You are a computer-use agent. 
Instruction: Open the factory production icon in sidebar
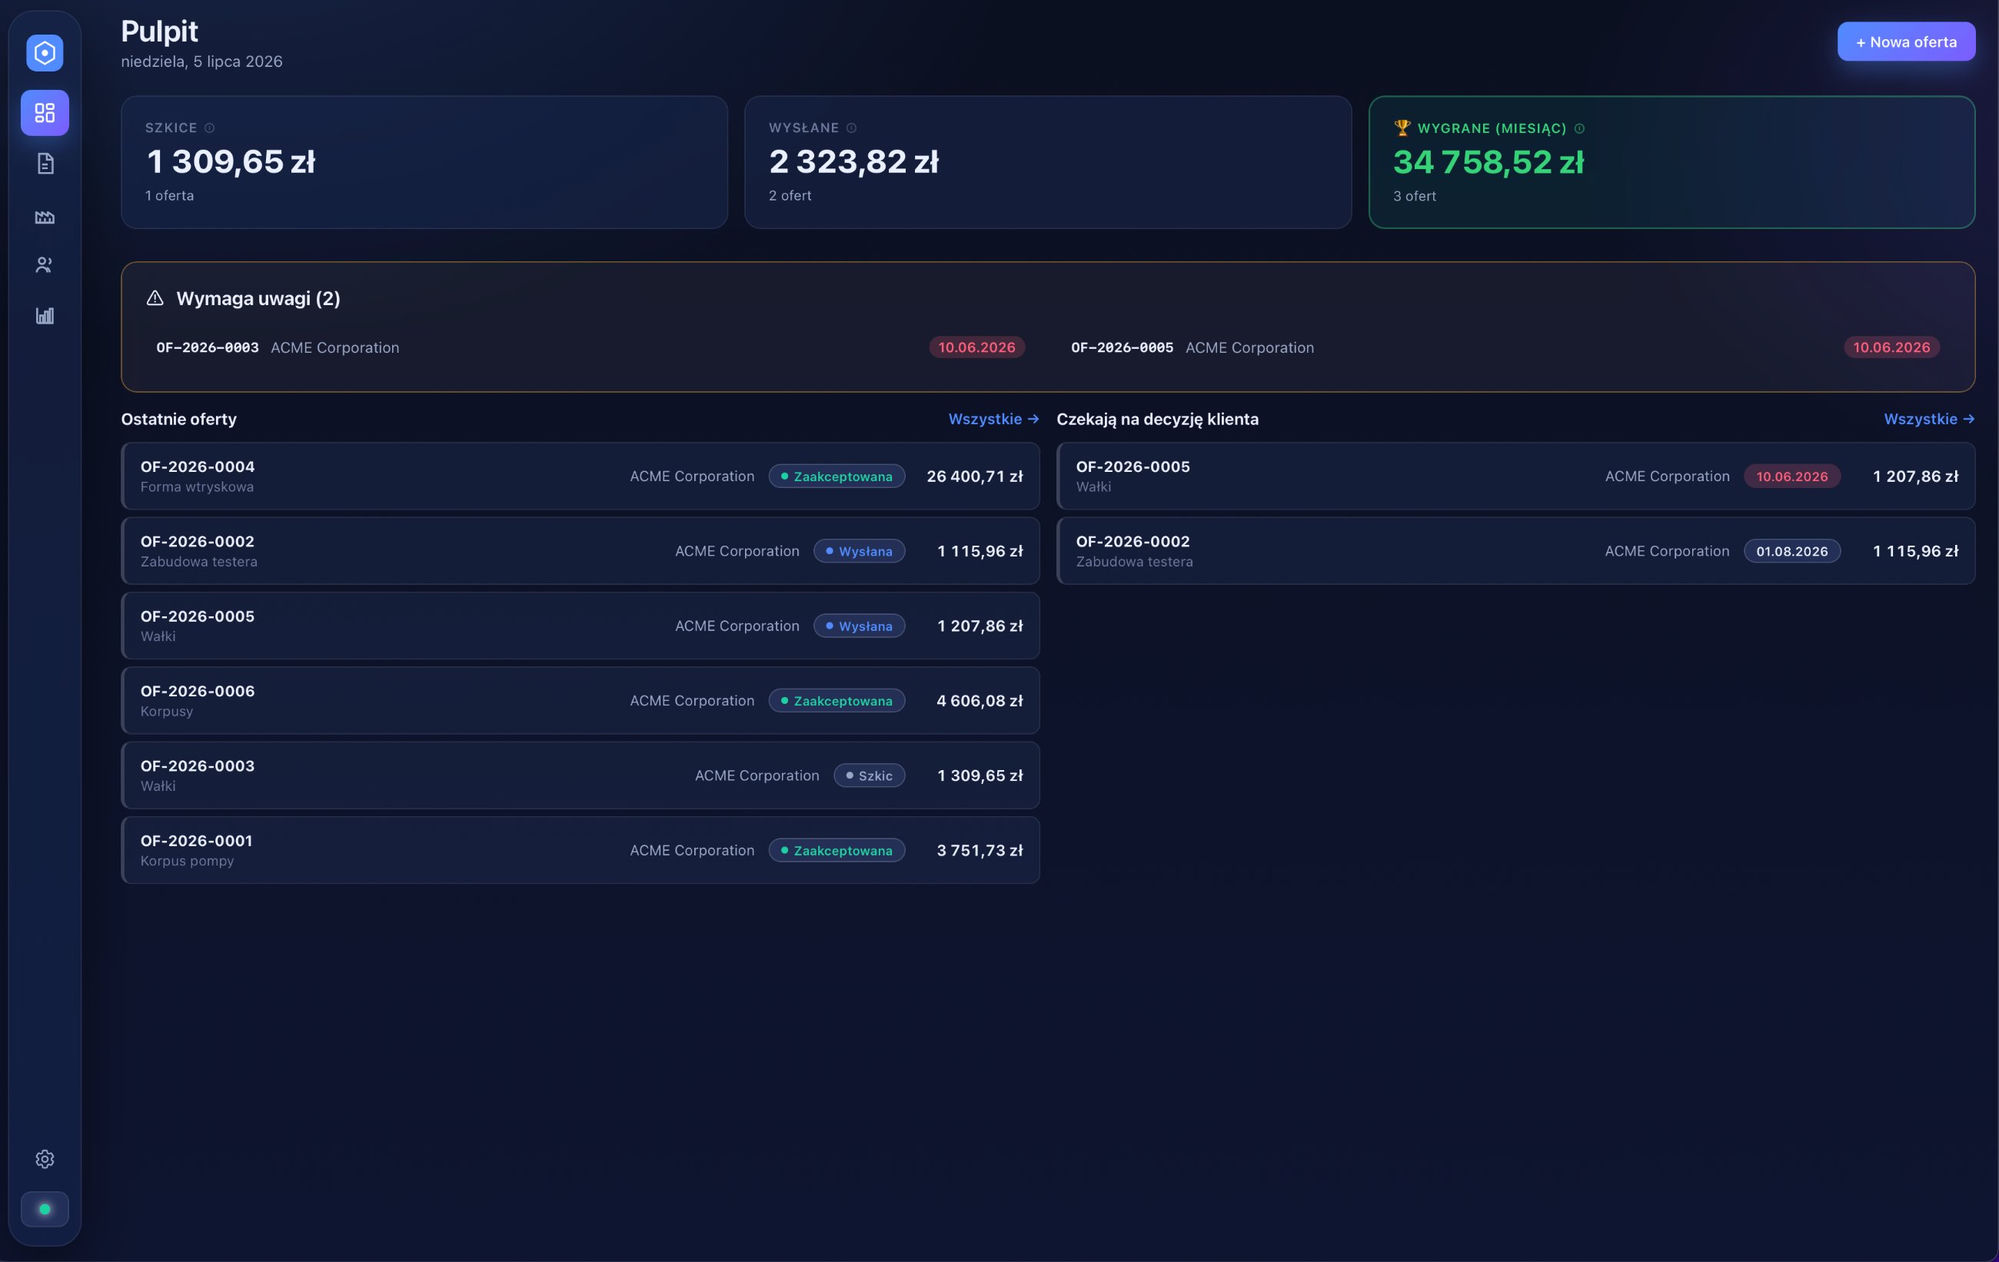pyautogui.click(x=45, y=216)
